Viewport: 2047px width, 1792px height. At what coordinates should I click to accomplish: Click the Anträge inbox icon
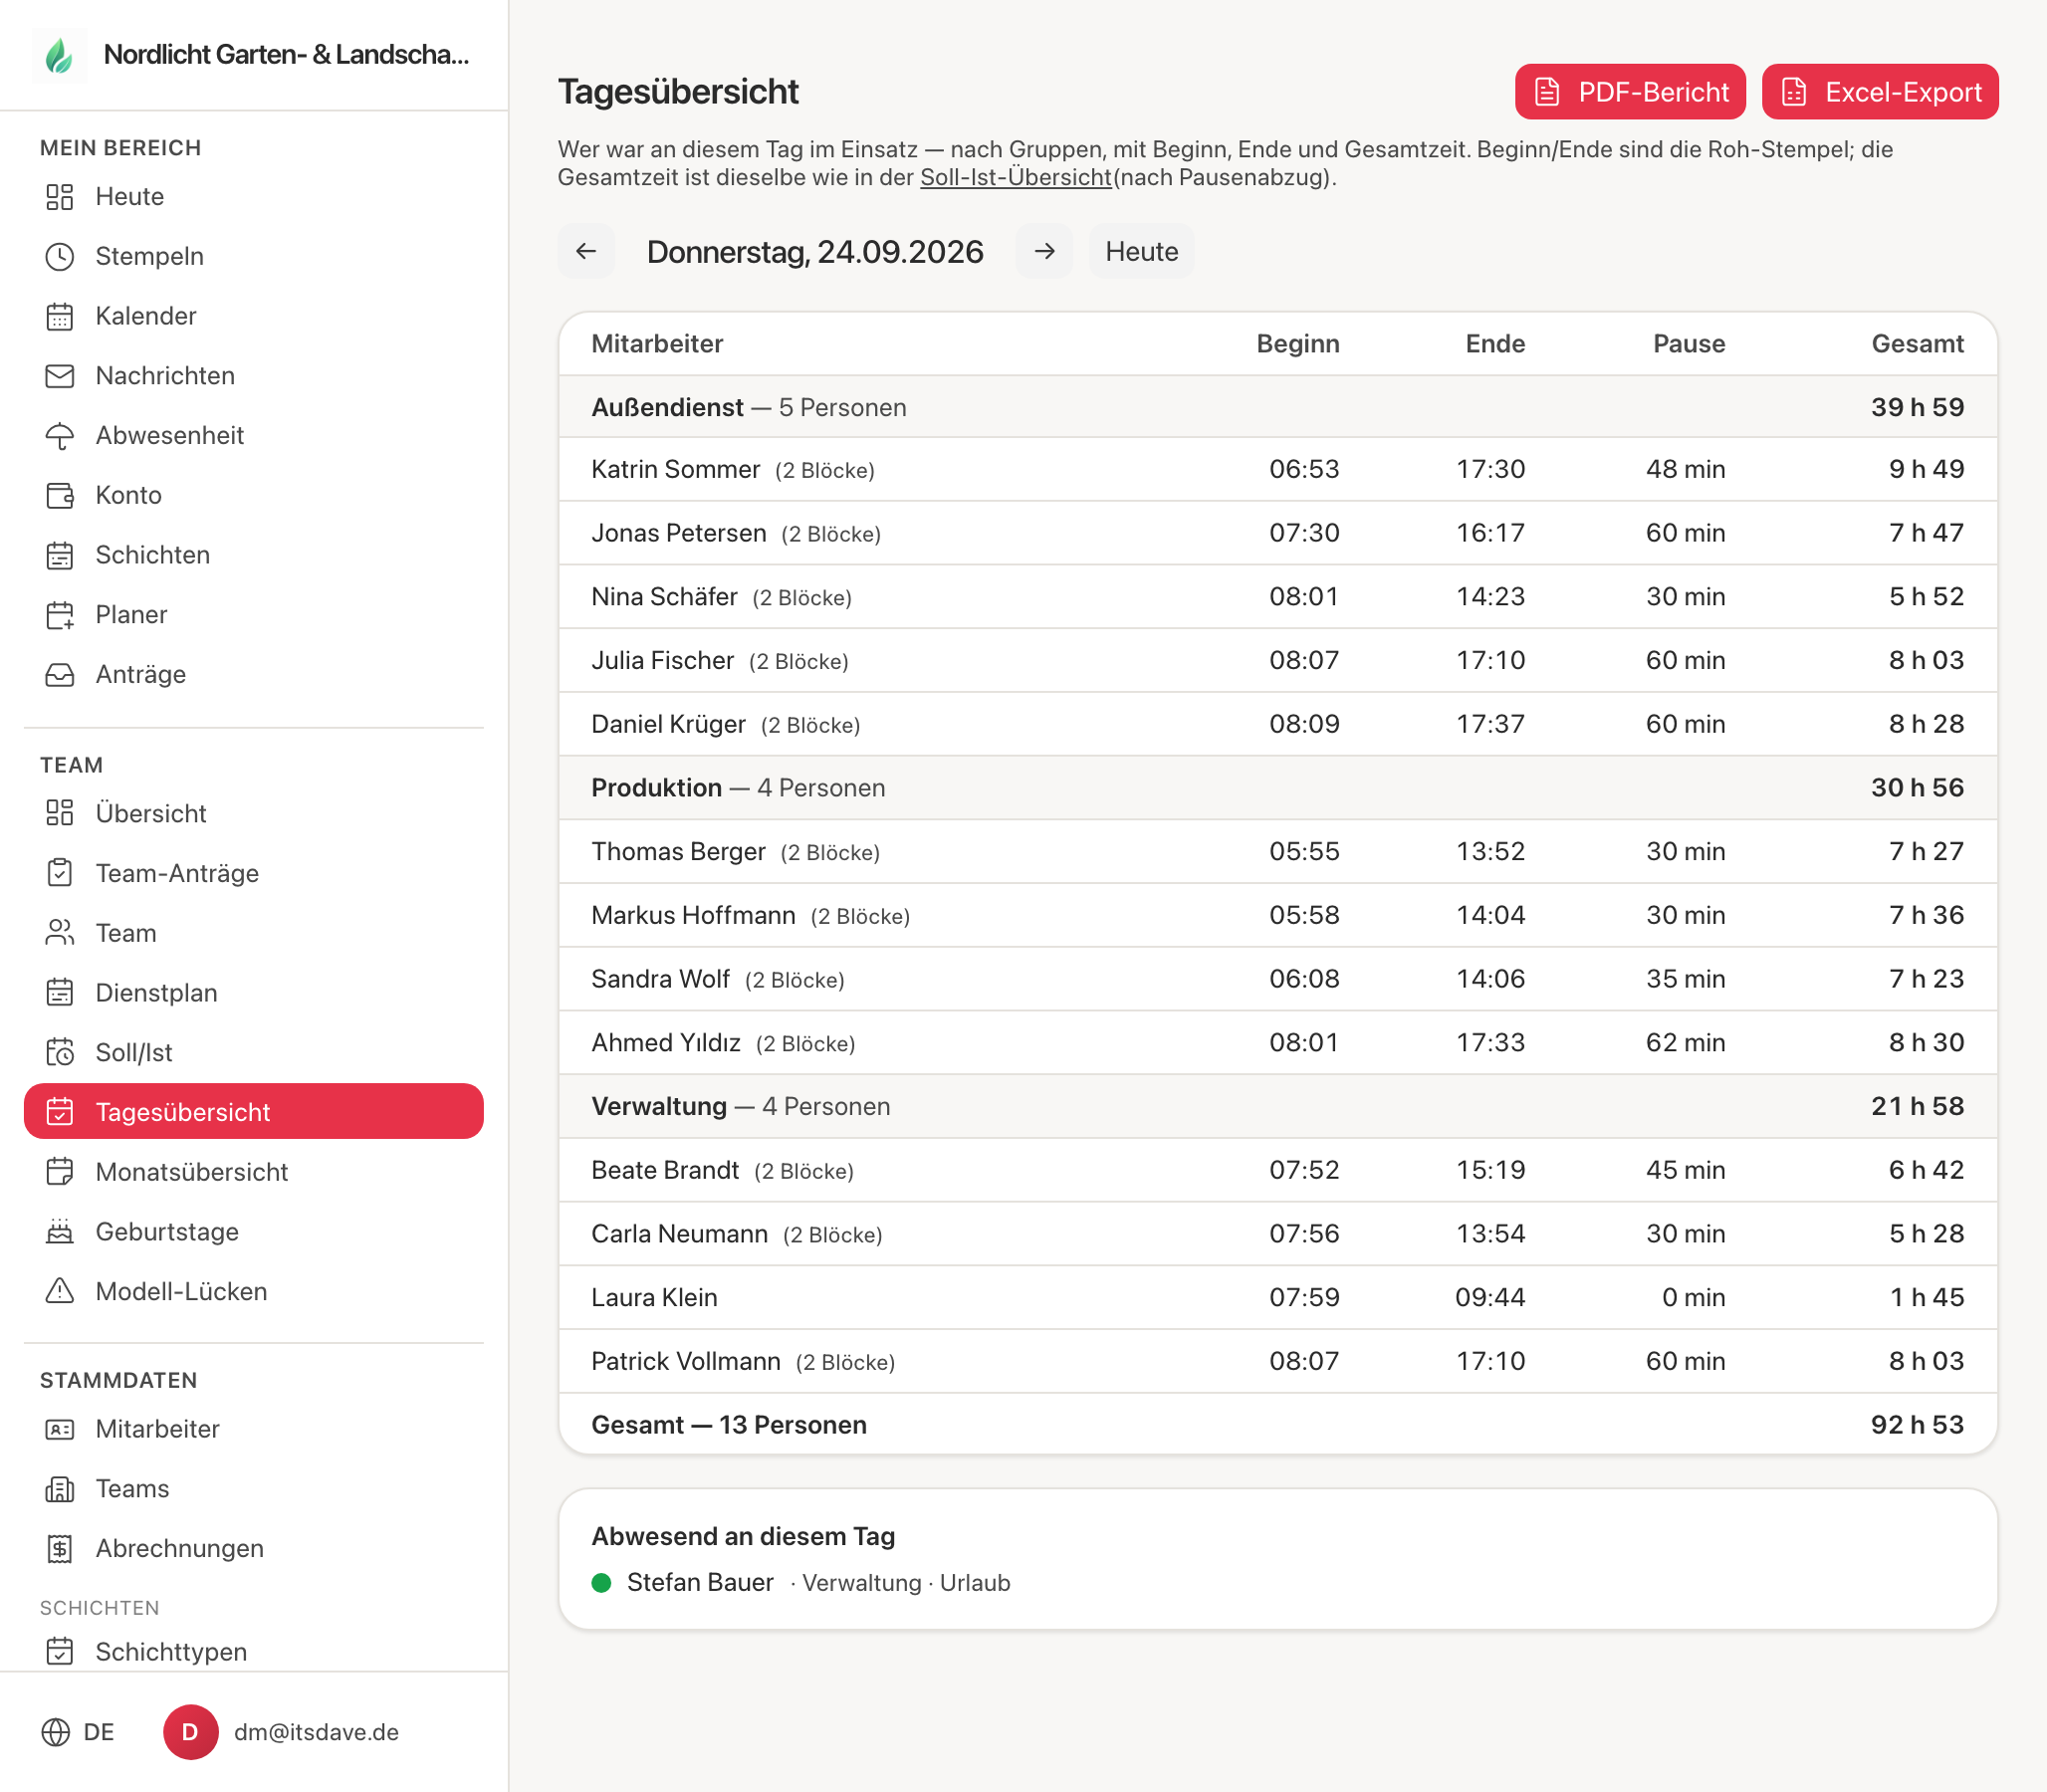[60, 675]
